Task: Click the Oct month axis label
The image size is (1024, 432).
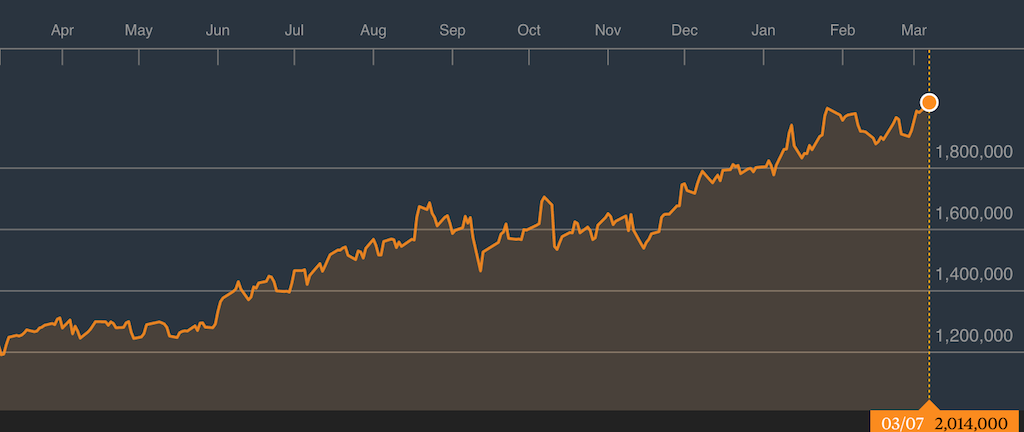Action: click(529, 30)
